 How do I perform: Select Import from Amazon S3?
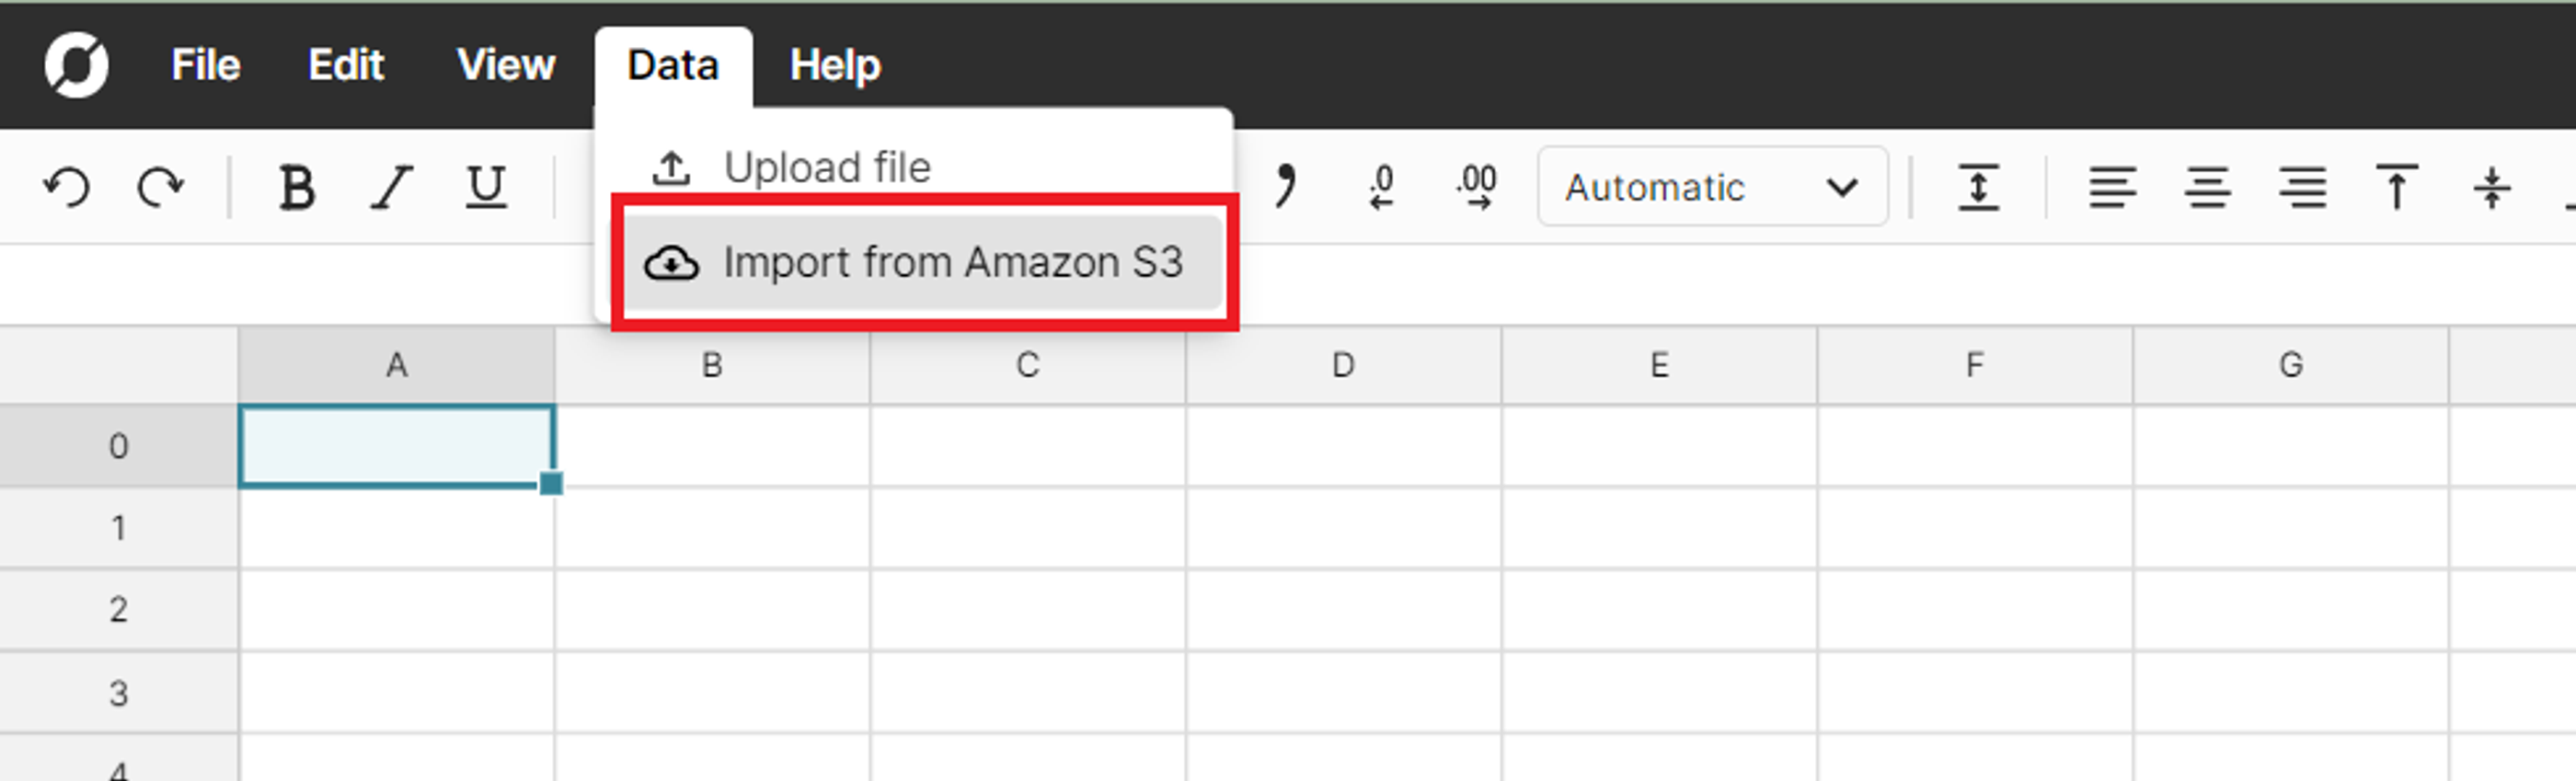925,263
